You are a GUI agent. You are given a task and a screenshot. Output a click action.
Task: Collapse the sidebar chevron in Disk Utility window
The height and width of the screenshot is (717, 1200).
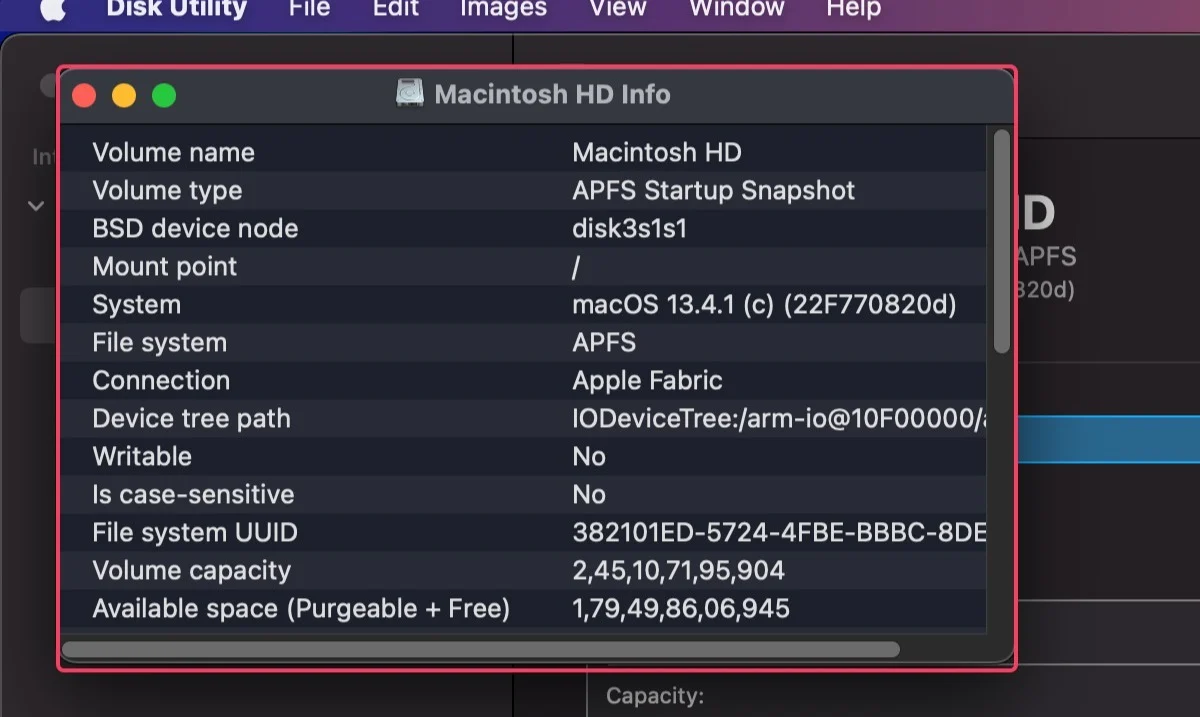tap(36, 206)
